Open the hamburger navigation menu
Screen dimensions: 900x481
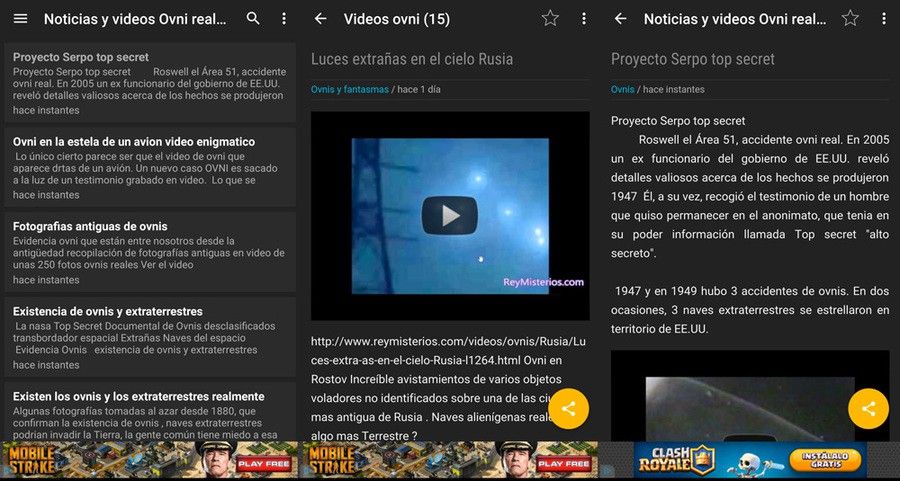pos(20,19)
